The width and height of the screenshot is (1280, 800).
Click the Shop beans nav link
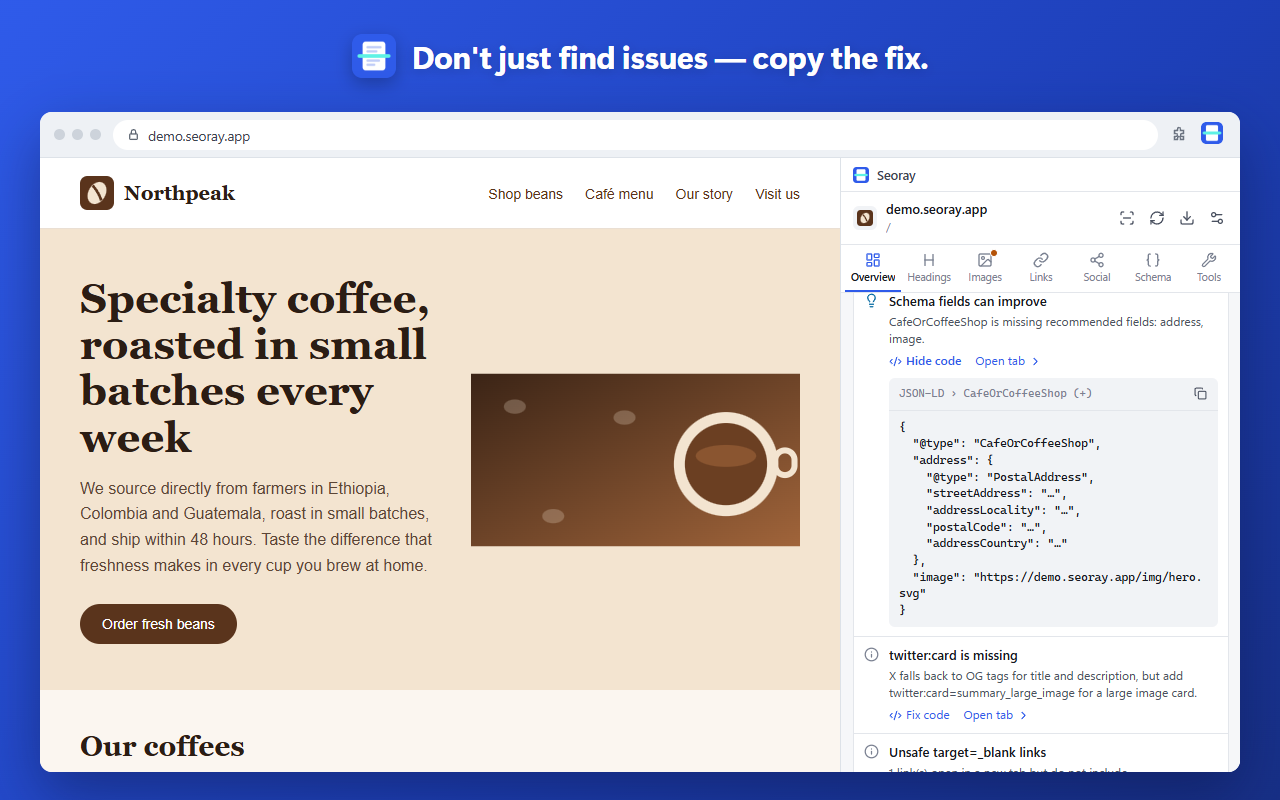pos(525,194)
